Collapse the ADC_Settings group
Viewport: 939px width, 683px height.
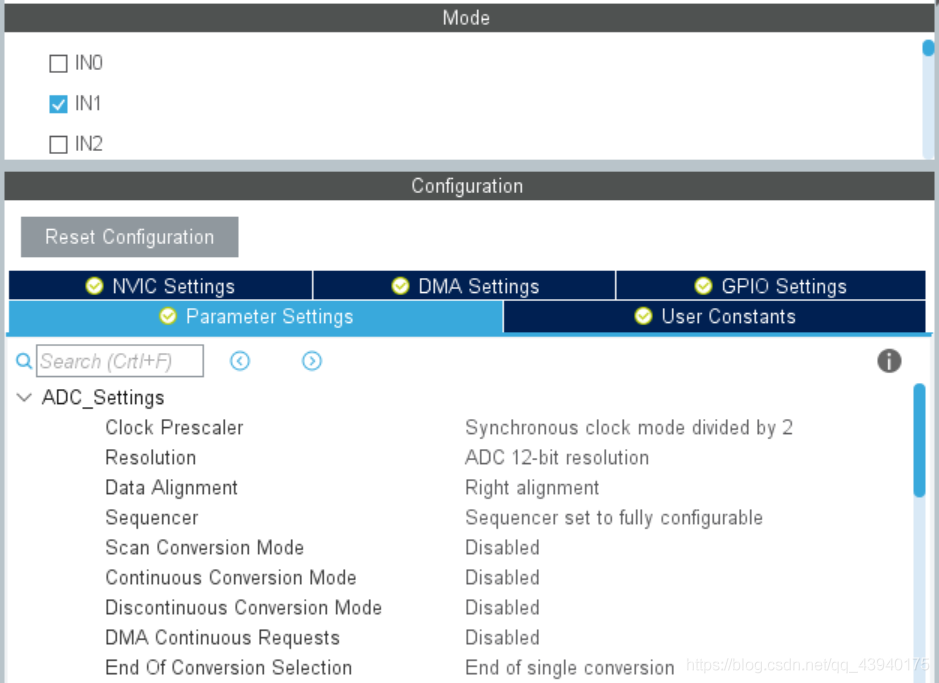tap(24, 397)
